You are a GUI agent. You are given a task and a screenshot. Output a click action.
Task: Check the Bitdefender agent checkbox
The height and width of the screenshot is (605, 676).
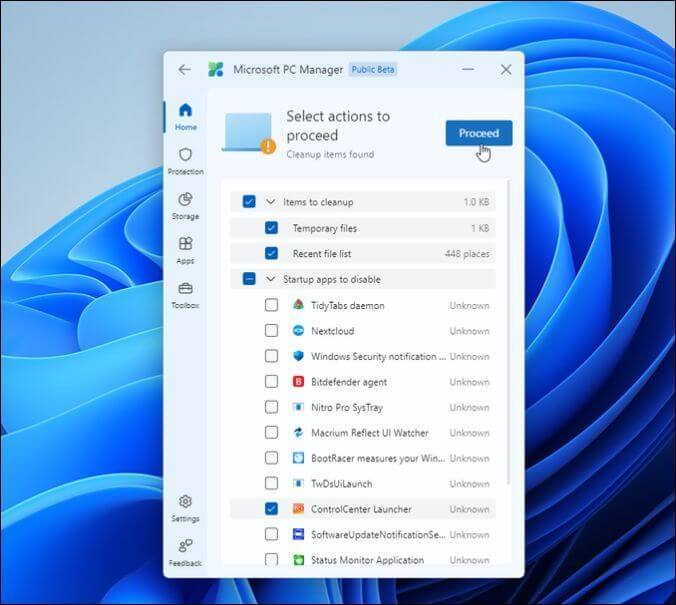[x=271, y=382]
